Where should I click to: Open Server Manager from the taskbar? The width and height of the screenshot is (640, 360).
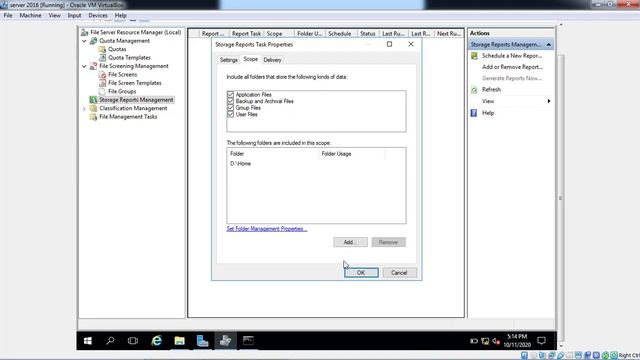tap(202, 341)
